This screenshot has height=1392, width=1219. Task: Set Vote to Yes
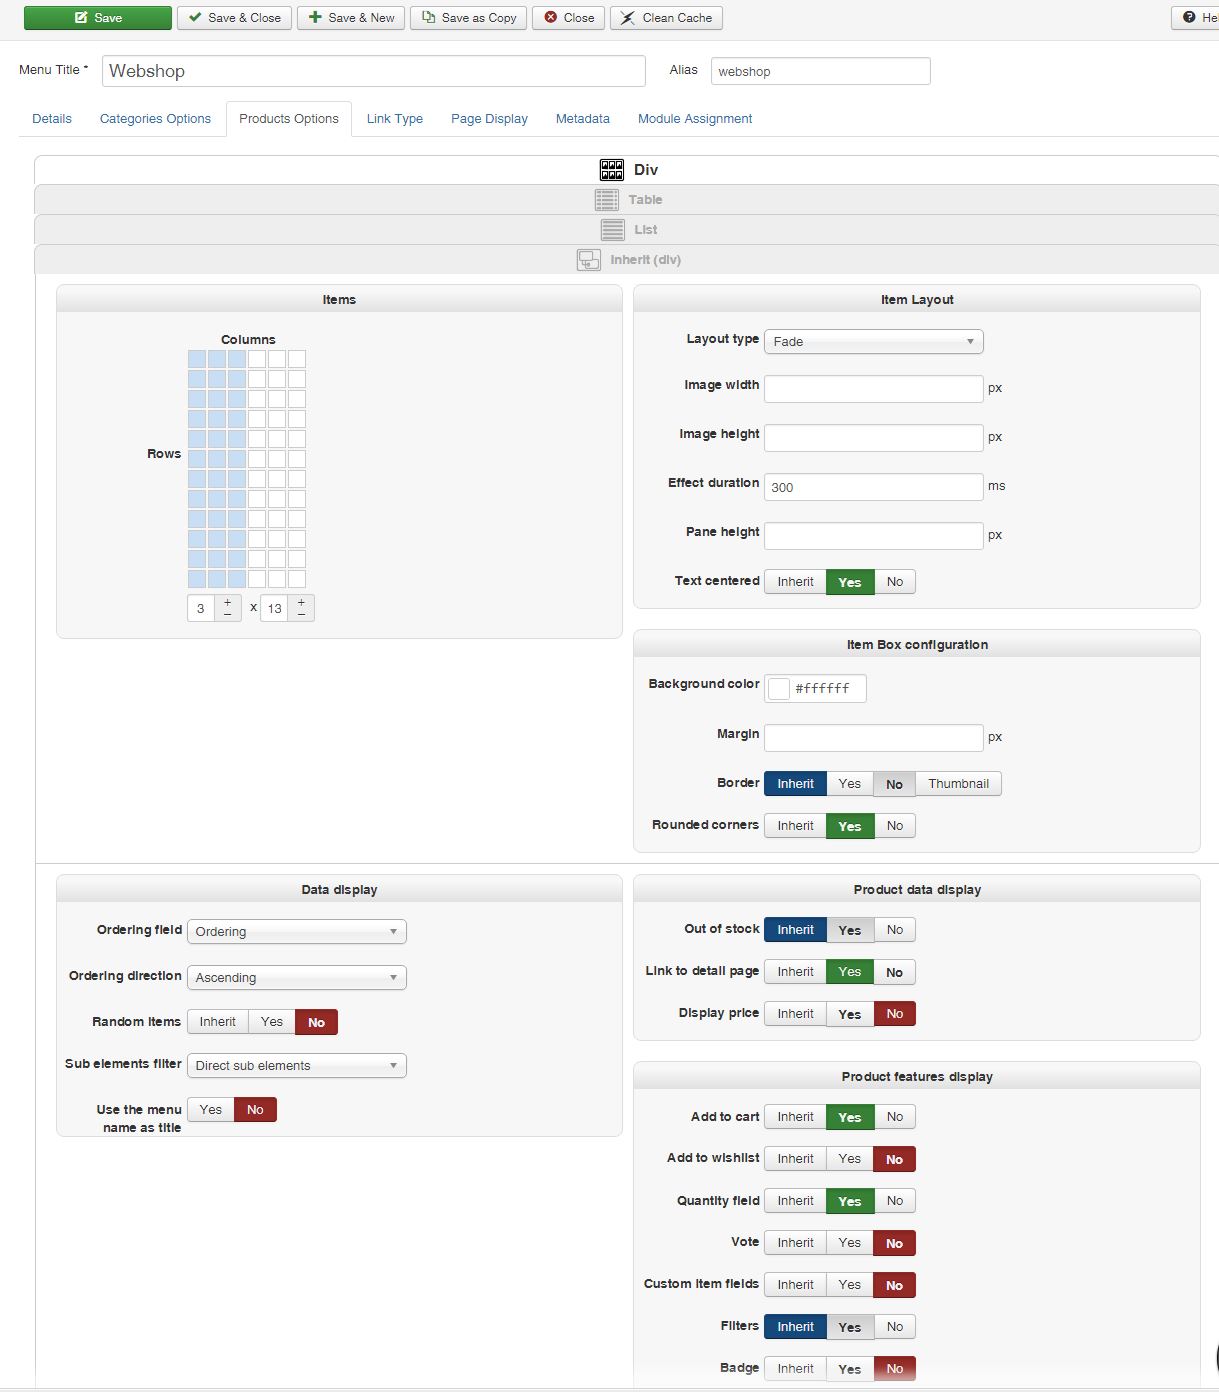(x=850, y=1243)
